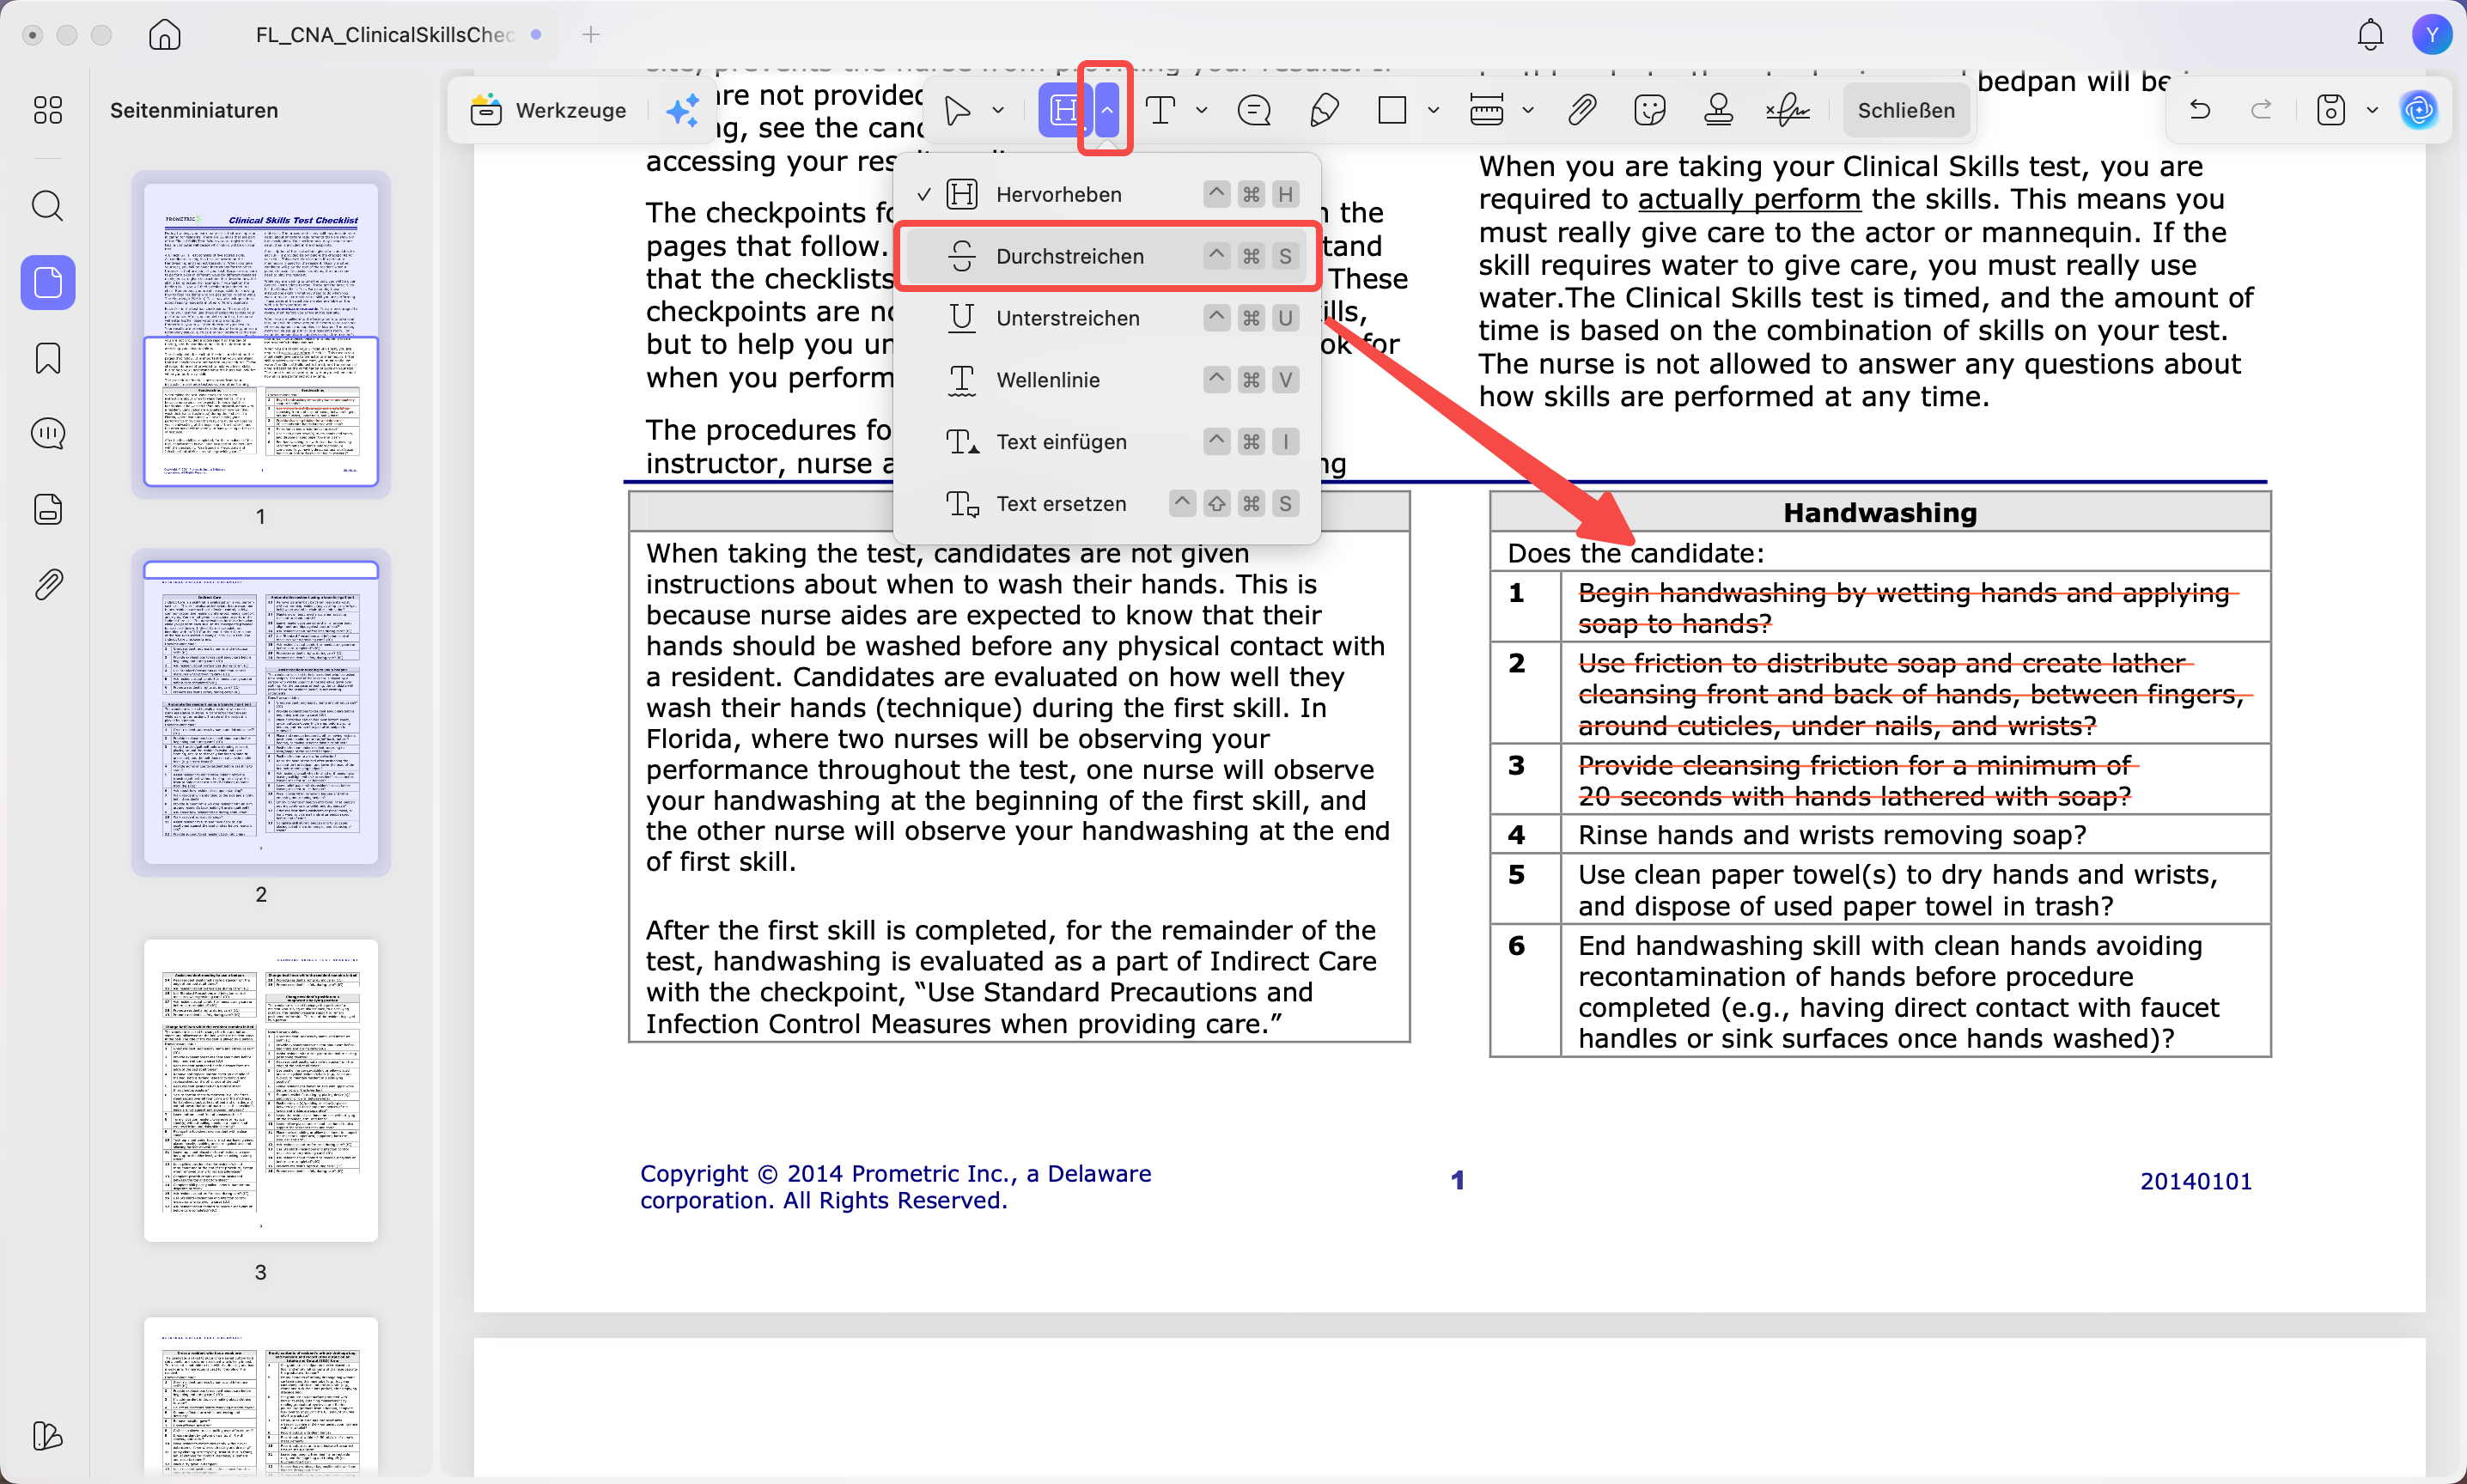
Task: Open page 3 thumbnail
Action: [x=261, y=1090]
